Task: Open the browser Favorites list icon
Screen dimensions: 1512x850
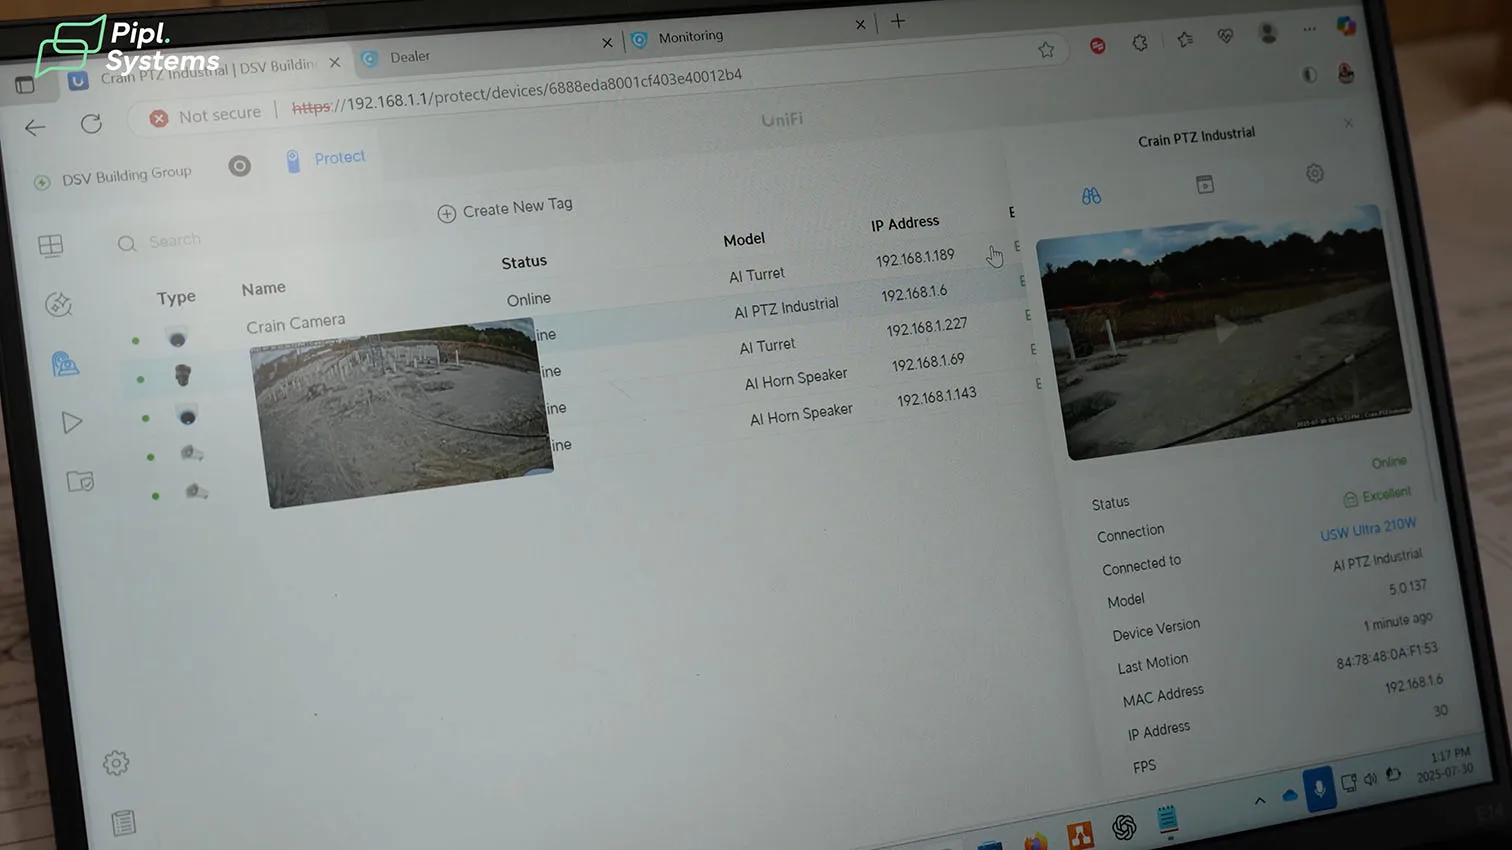Action: (1185, 40)
